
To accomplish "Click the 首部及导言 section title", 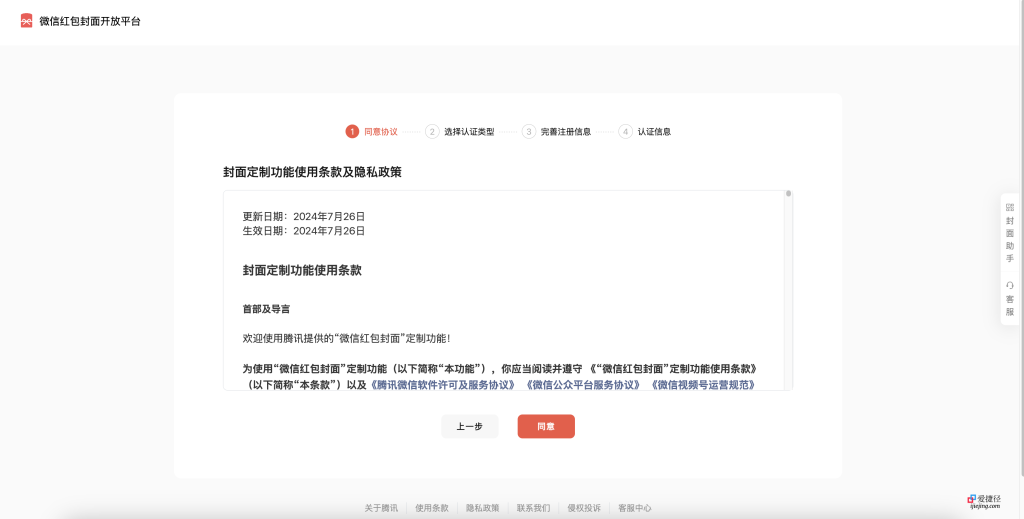I will 266,309.
